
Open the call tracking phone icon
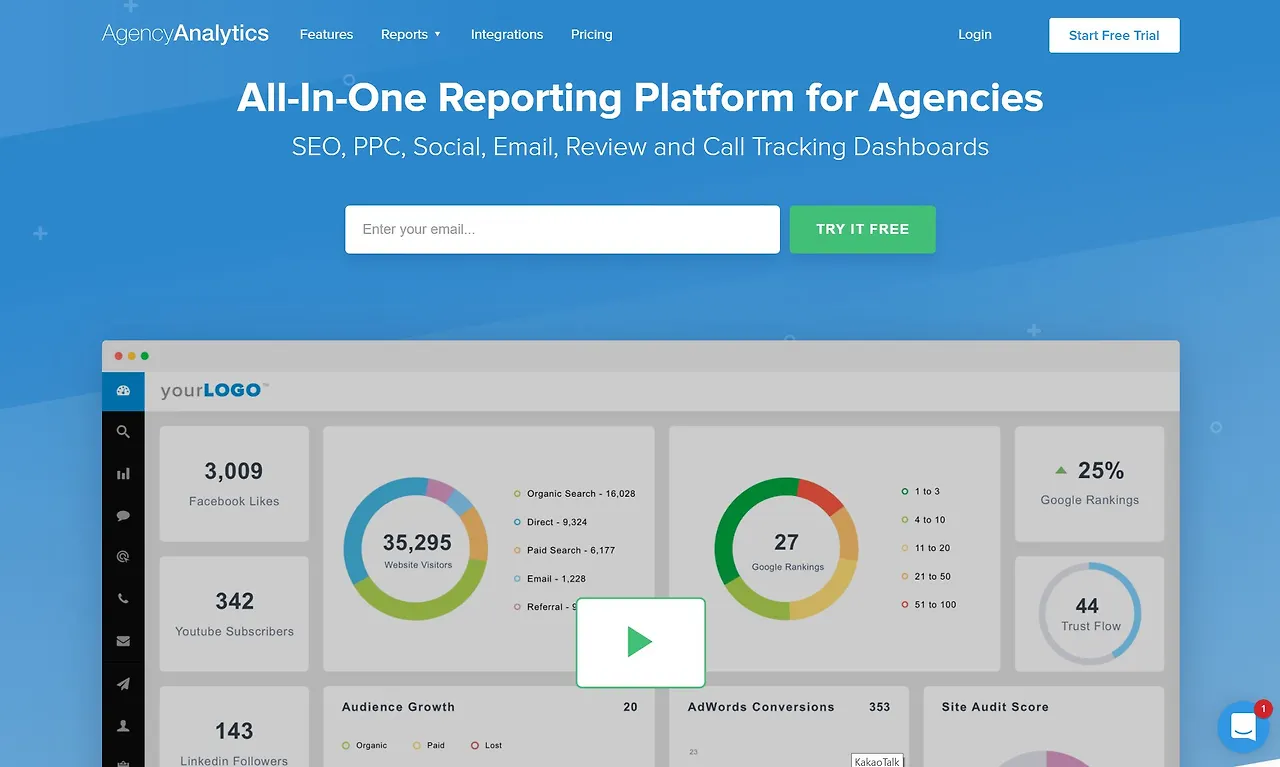click(122, 598)
